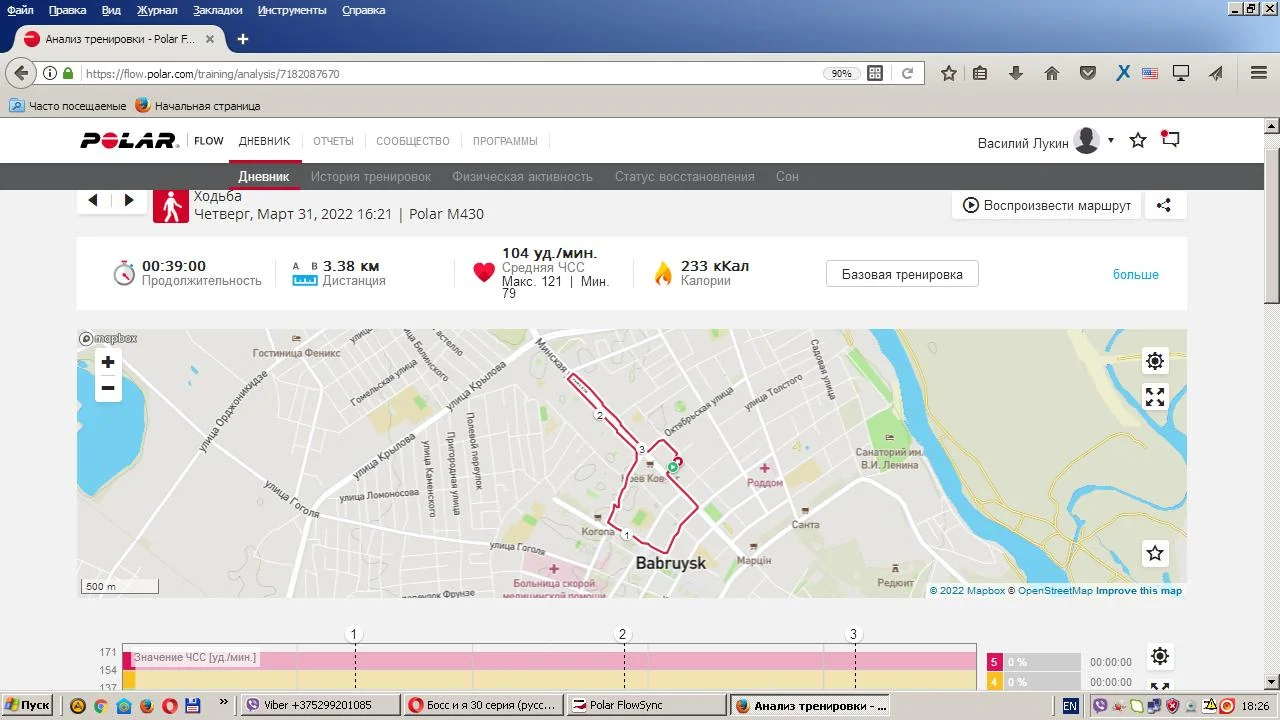Click kilometer marker 2 on the chart
This screenshot has width=1280, height=720.
pyautogui.click(x=622, y=634)
